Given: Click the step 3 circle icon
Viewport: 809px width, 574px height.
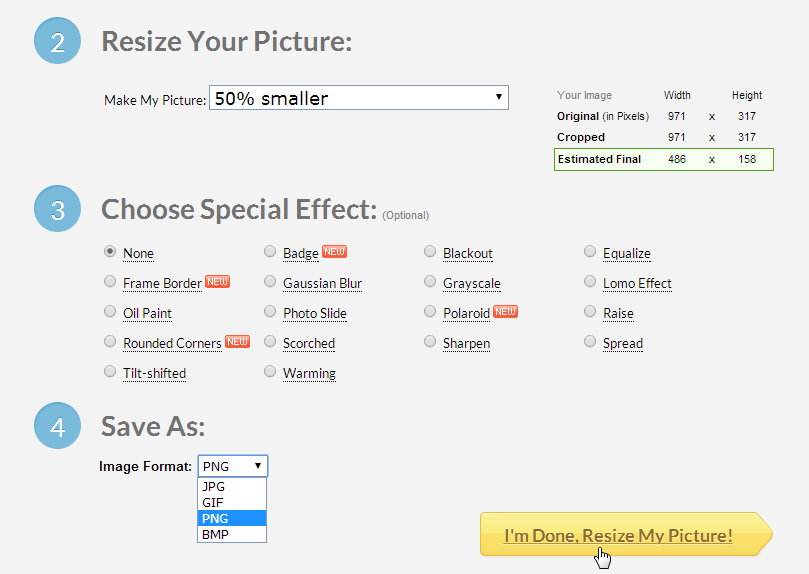Looking at the screenshot, I should [x=57, y=208].
